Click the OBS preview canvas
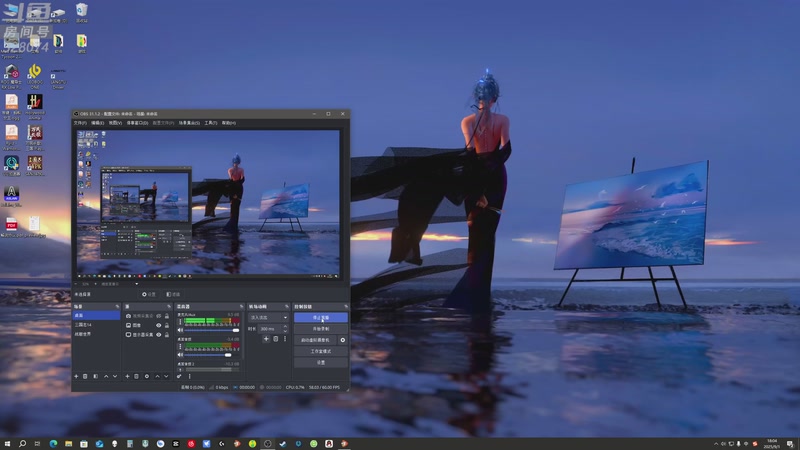 click(208, 205)
